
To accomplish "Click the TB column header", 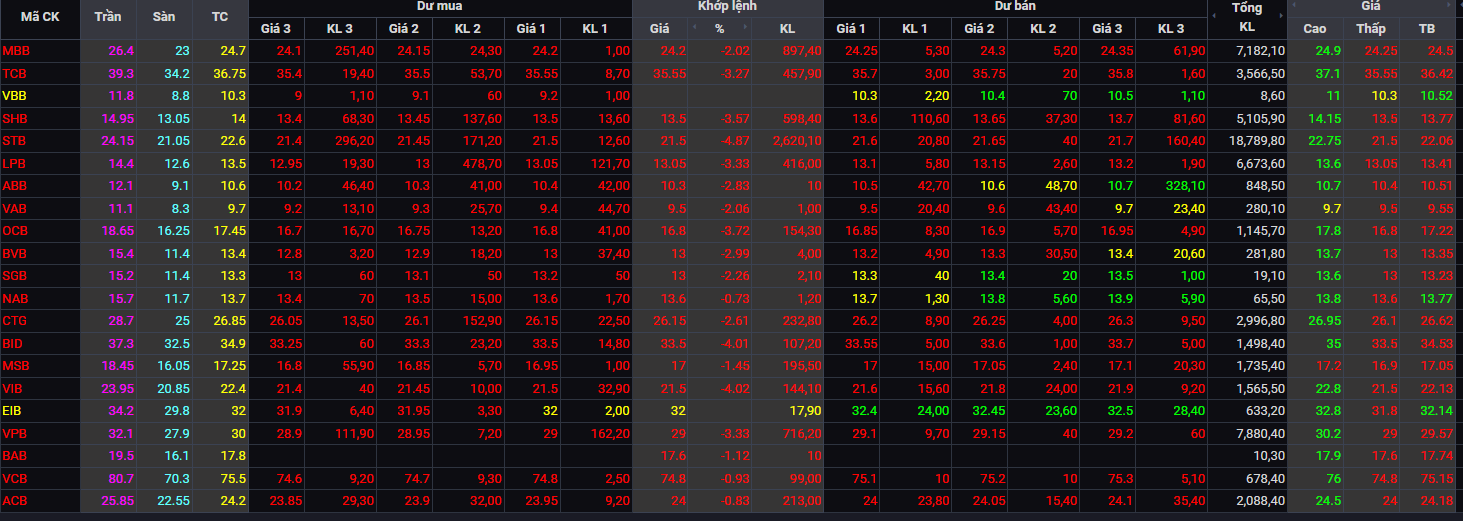I will (1427, 28).
